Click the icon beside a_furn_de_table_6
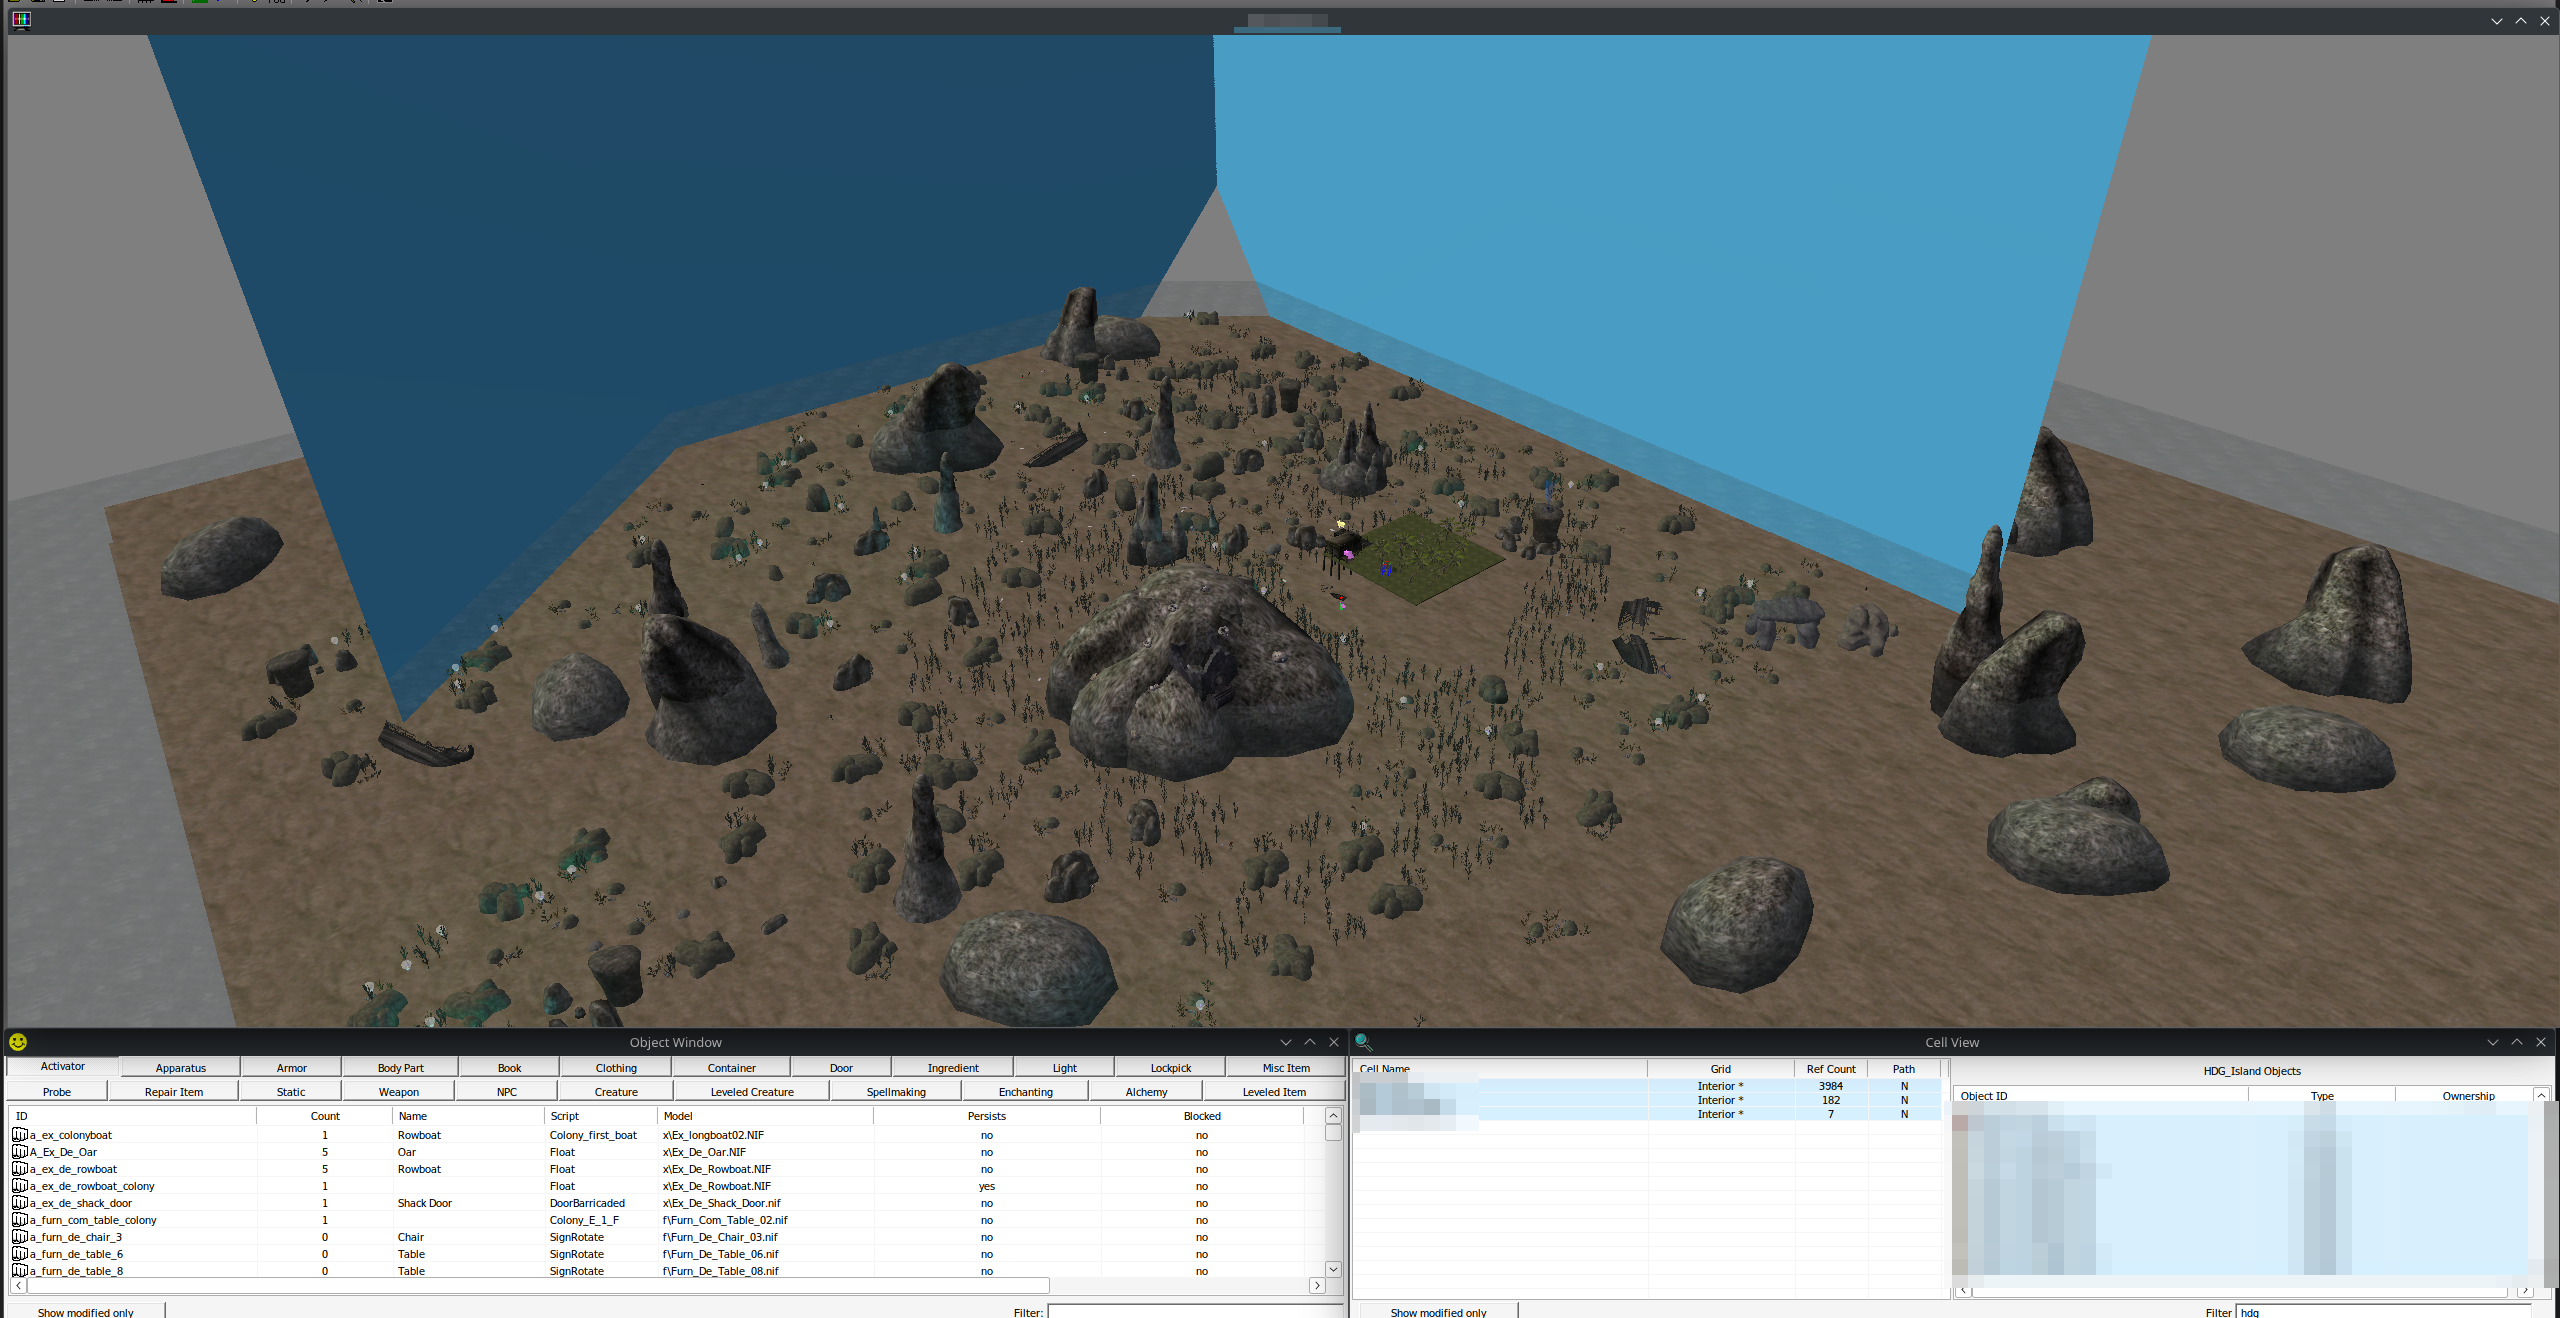This screenshot has width=2560, height=1318. click(x=19, y=1254)
